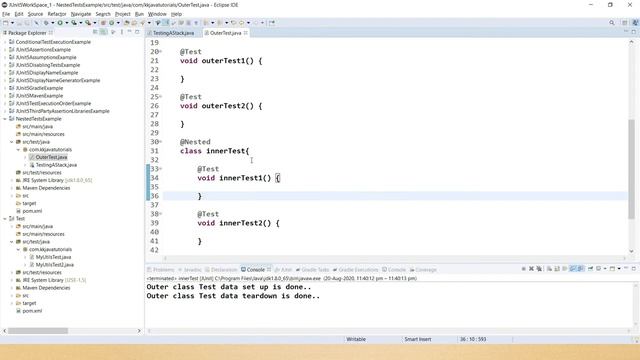Click the Search flashlight toolbar icon
Viewport: 640px width, 360px height.
click(142, 23)
